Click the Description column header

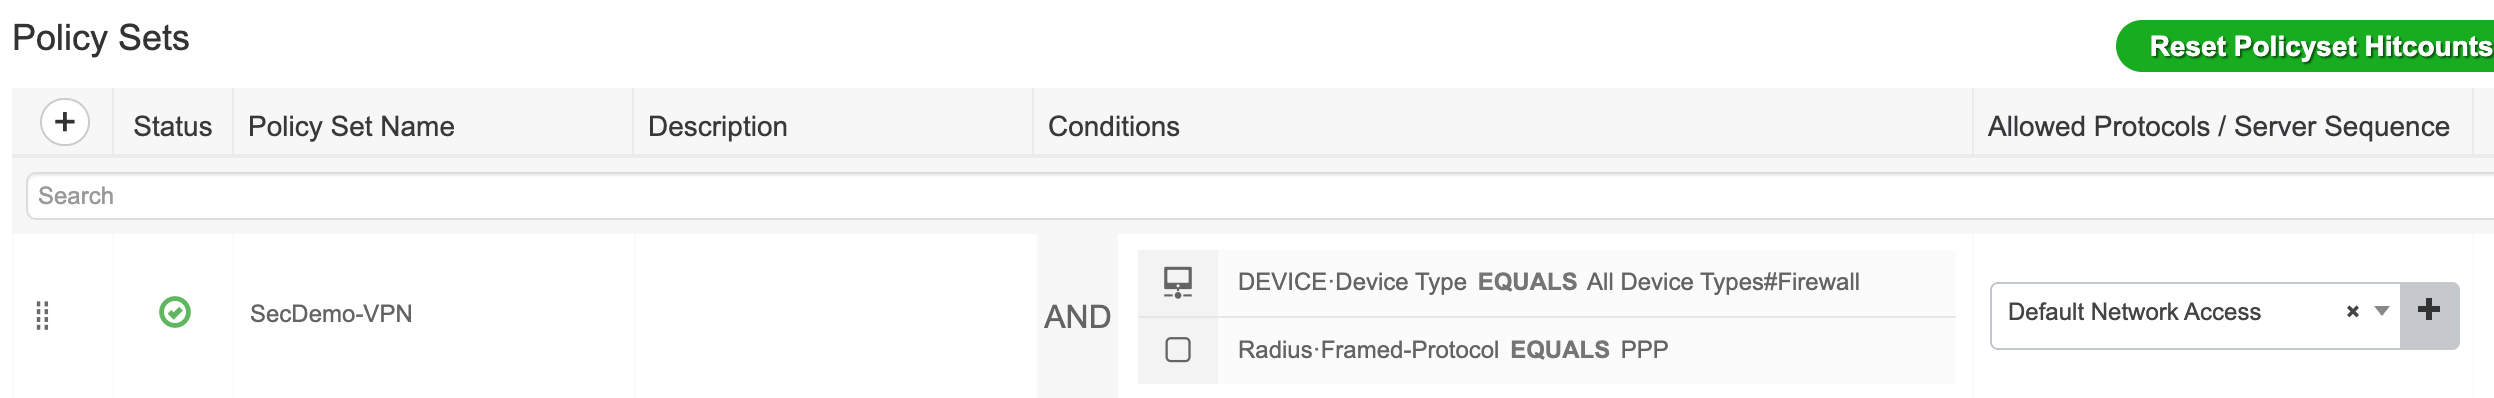[718, 126]
